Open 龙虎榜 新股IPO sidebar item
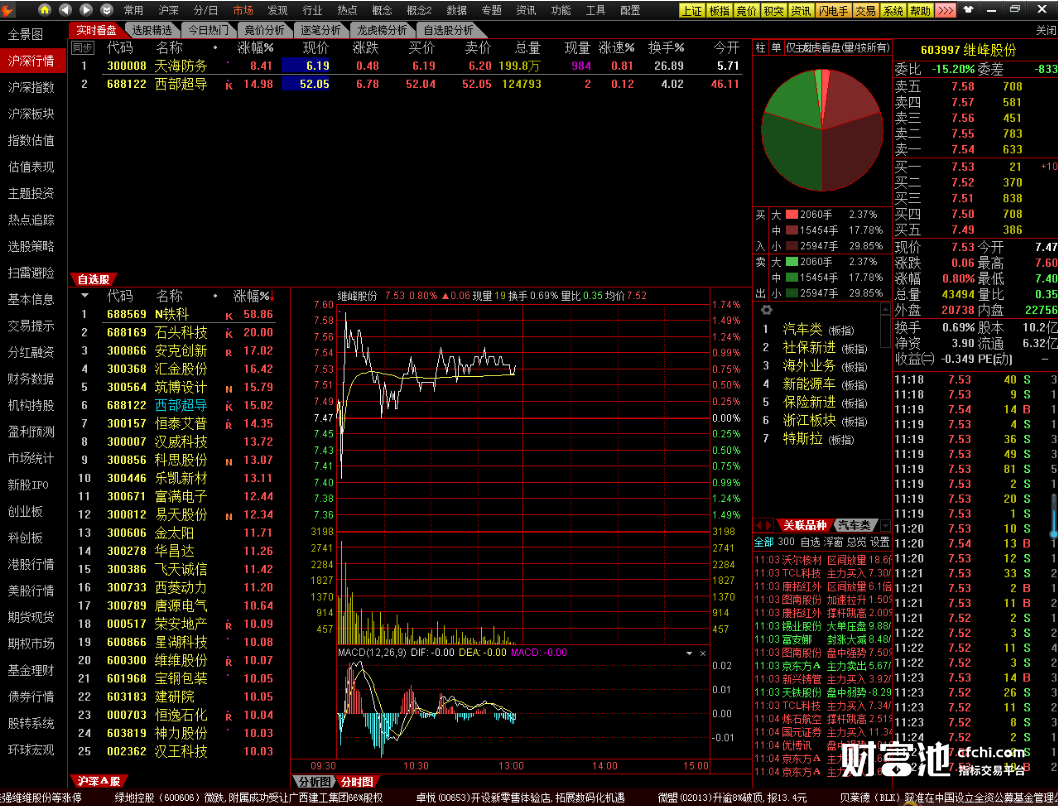The width and height of the screenshot is (1058, 806). [28, 485]
